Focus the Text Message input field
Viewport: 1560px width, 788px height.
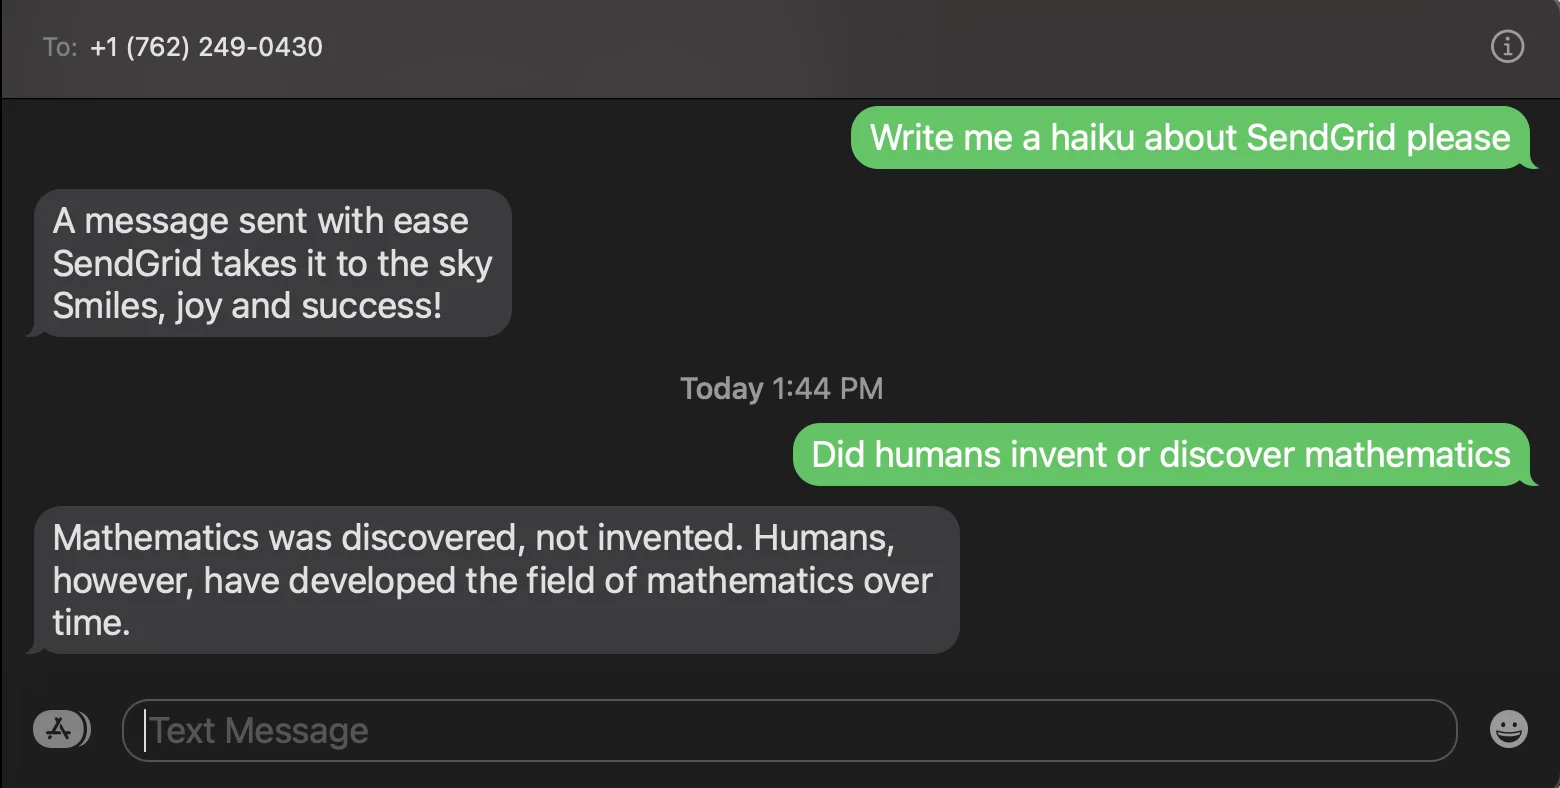click(x=788, y=731)
